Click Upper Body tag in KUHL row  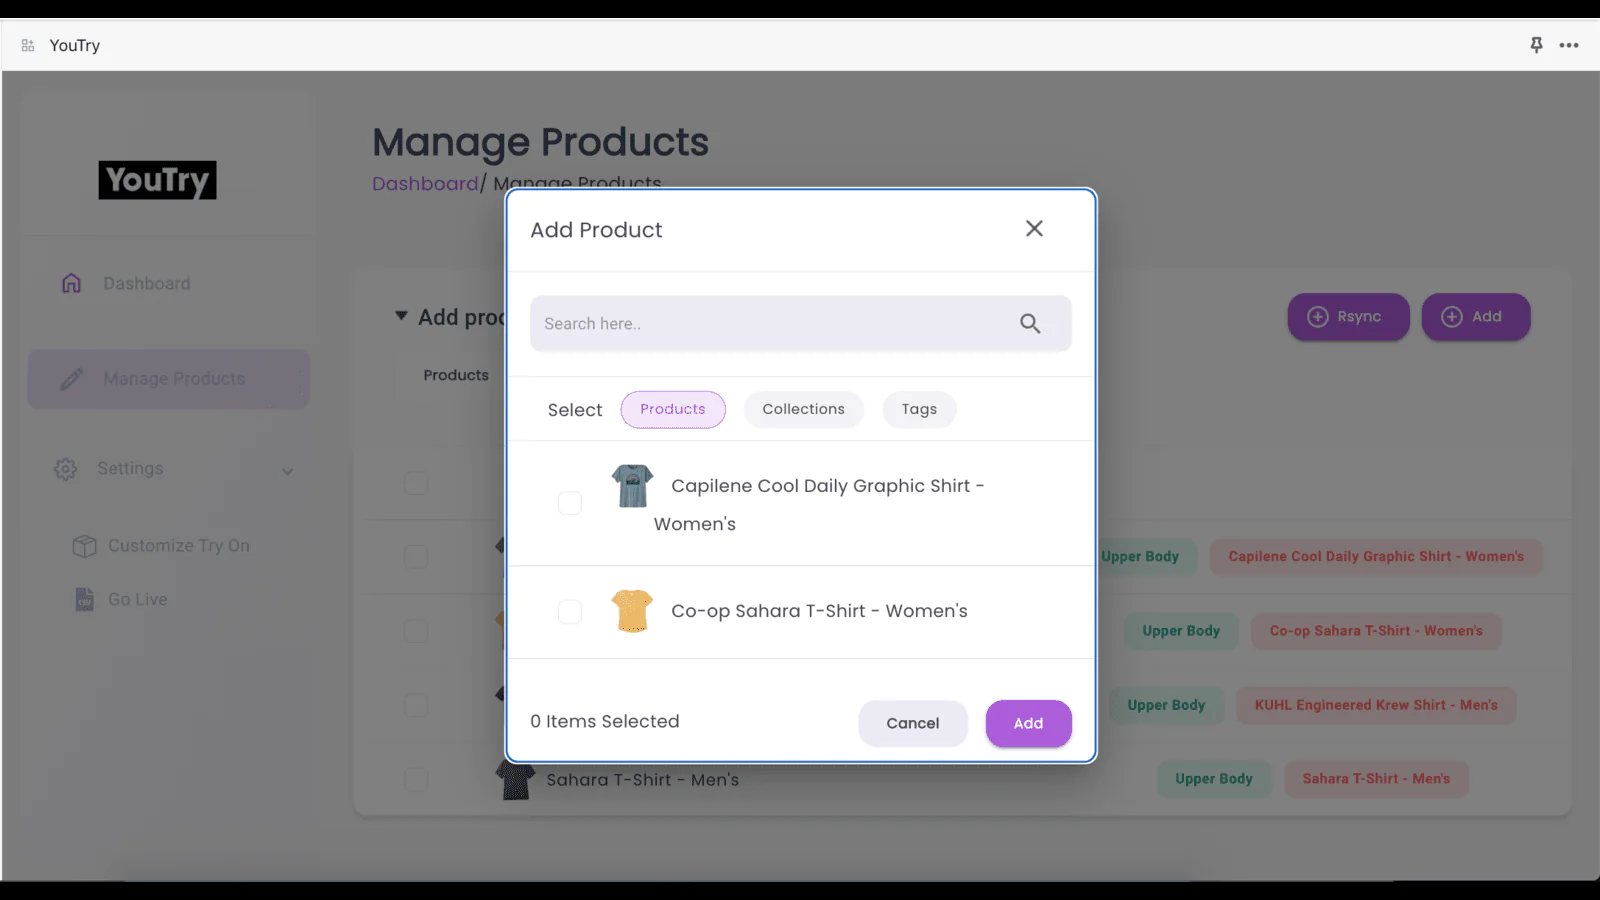point(1166,705)
